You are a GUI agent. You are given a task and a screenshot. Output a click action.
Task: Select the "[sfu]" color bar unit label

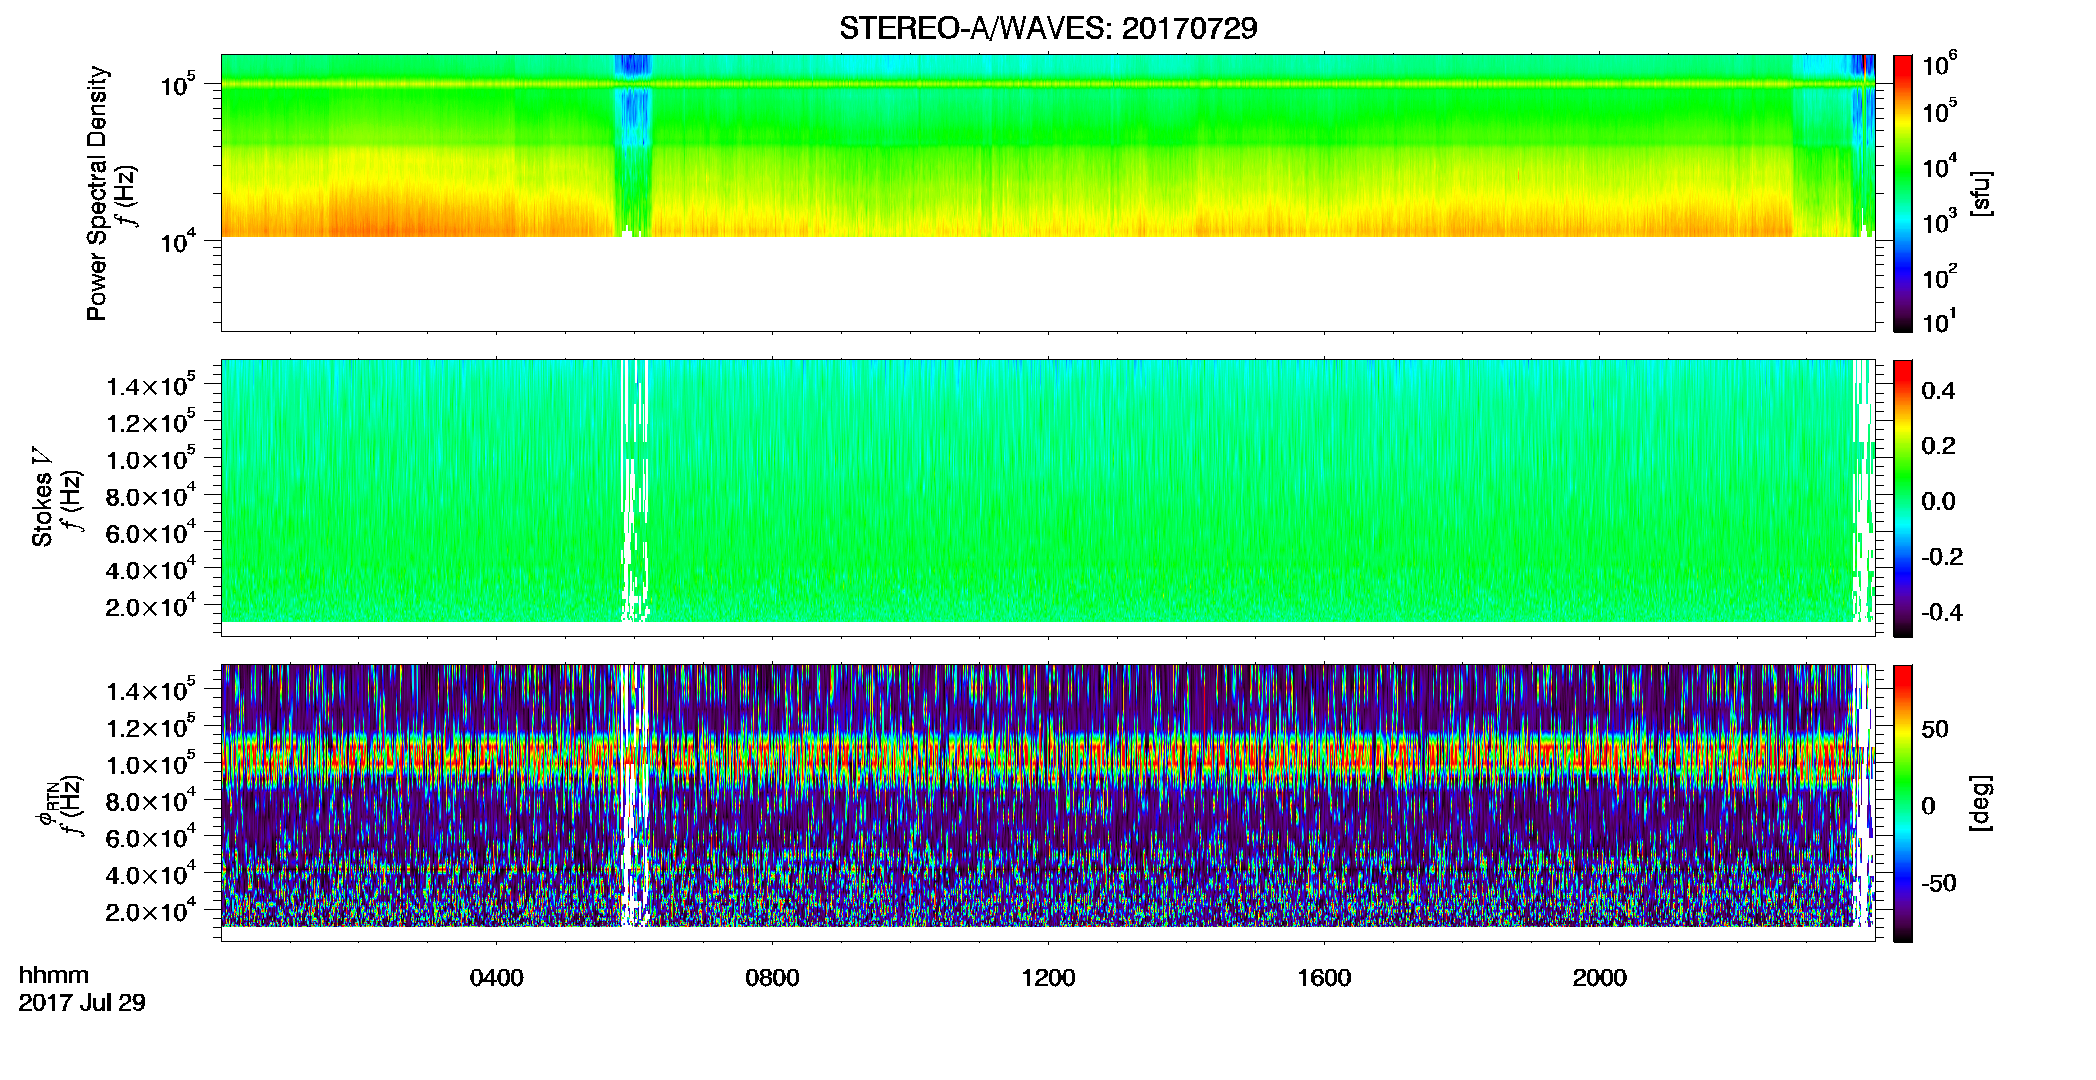1981,193
